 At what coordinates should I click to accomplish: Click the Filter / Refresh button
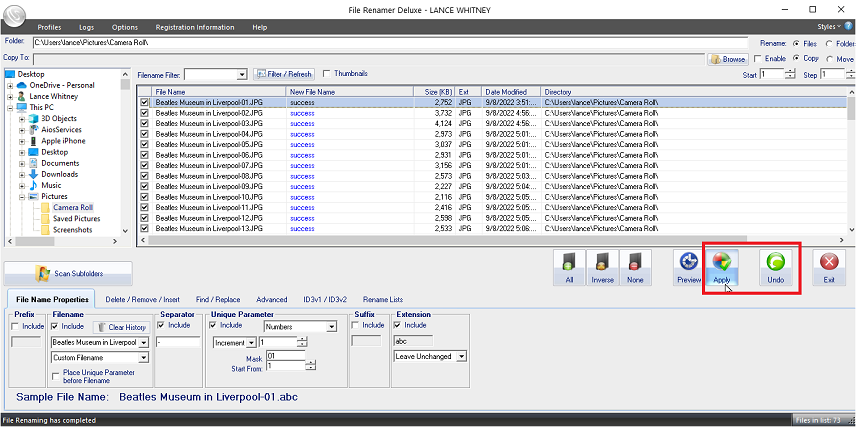click(284, 74)
